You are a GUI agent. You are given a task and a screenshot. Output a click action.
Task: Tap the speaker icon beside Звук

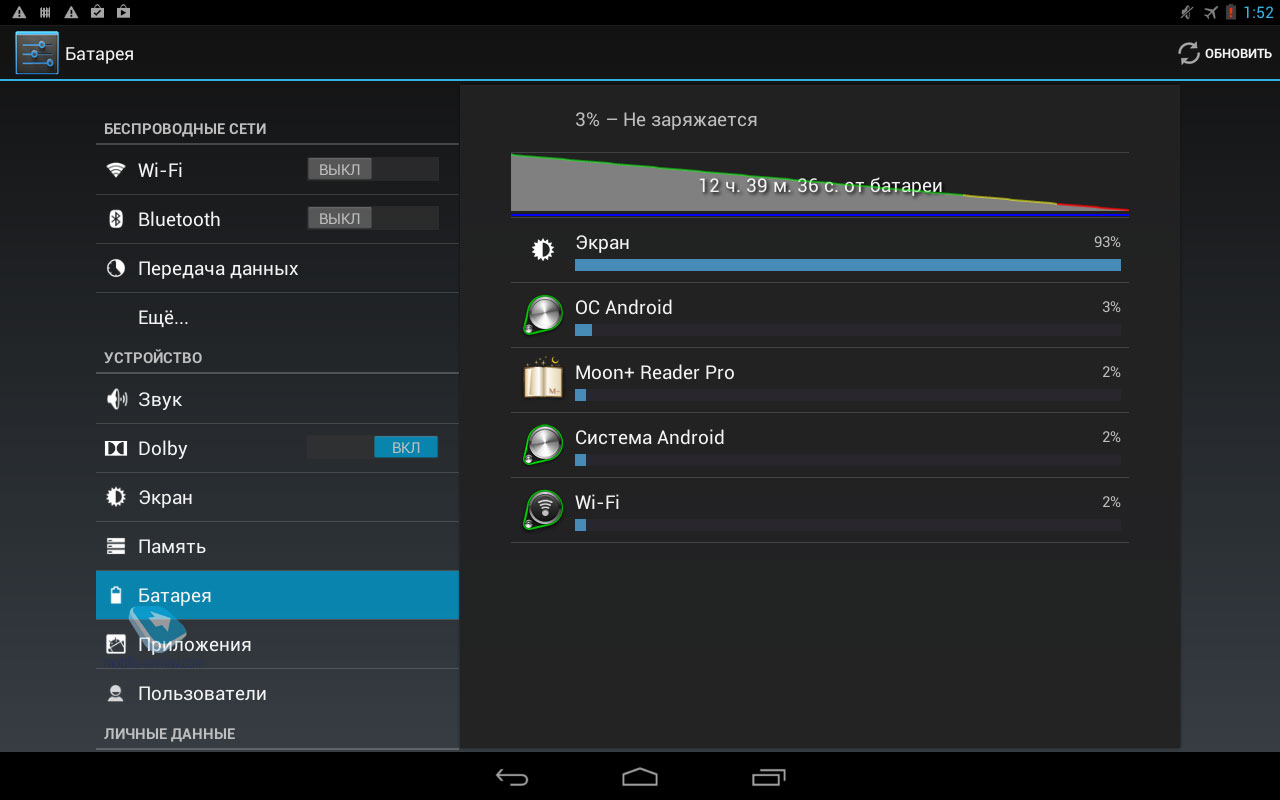(116, 399)
